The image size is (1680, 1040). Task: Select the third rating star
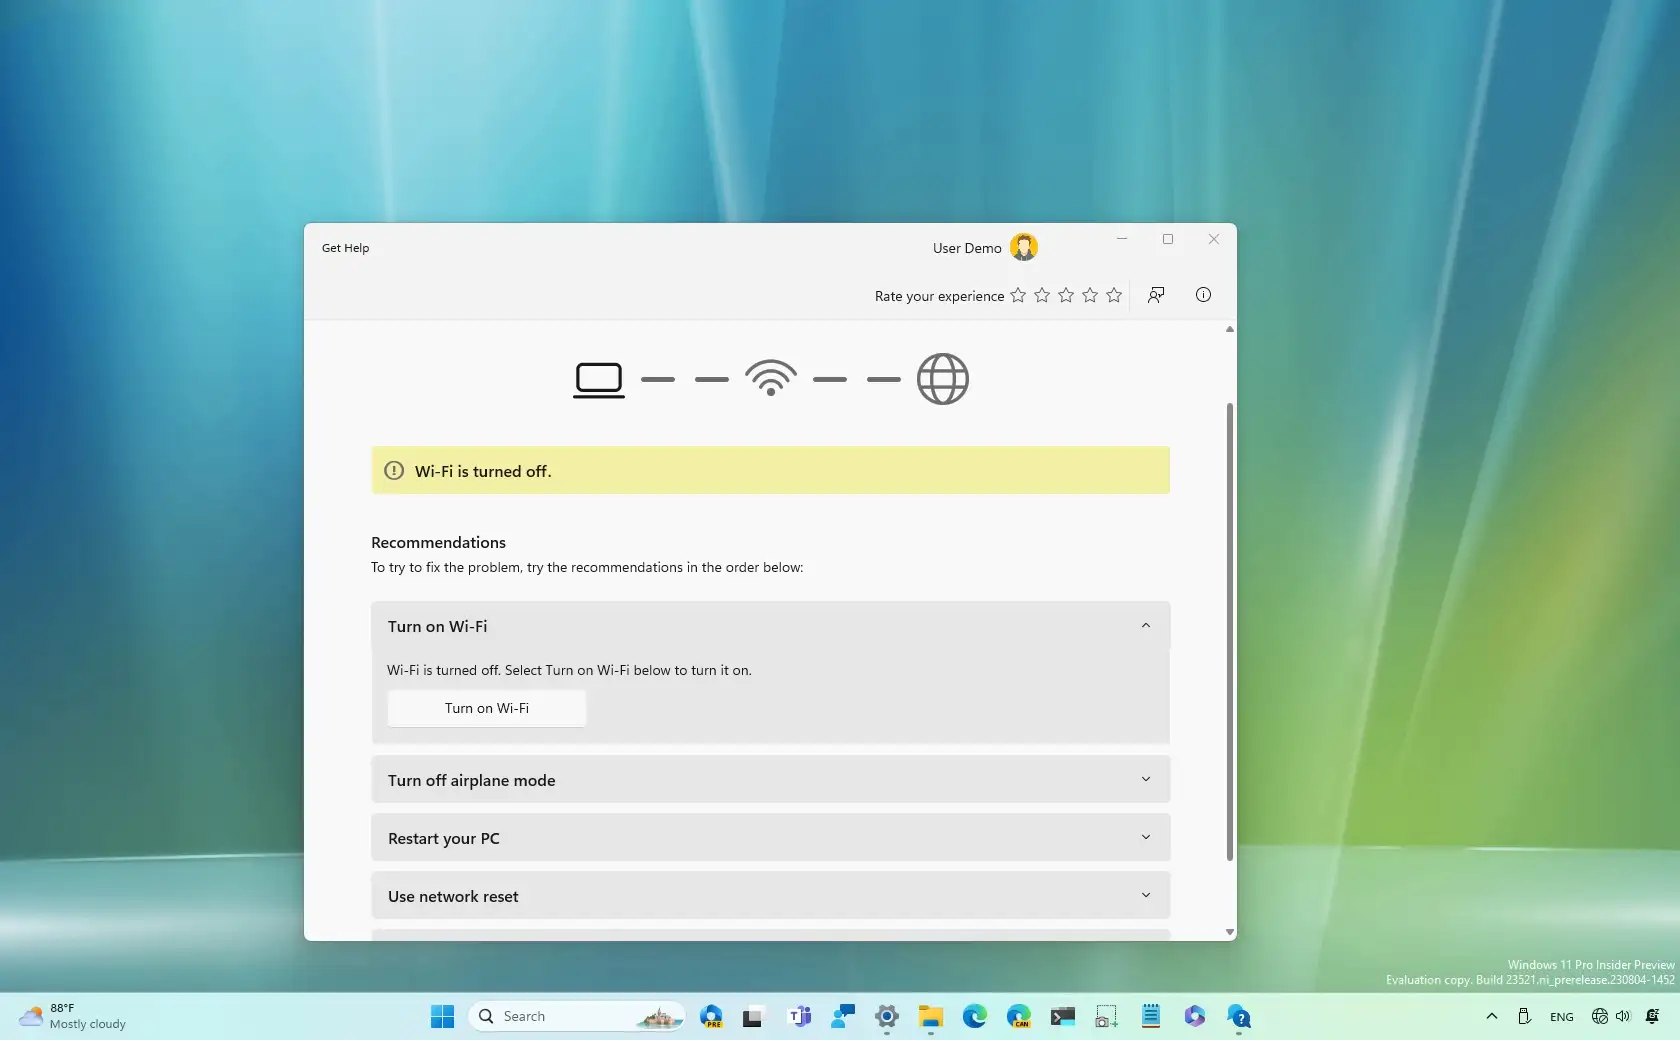tap(1066, 295)
